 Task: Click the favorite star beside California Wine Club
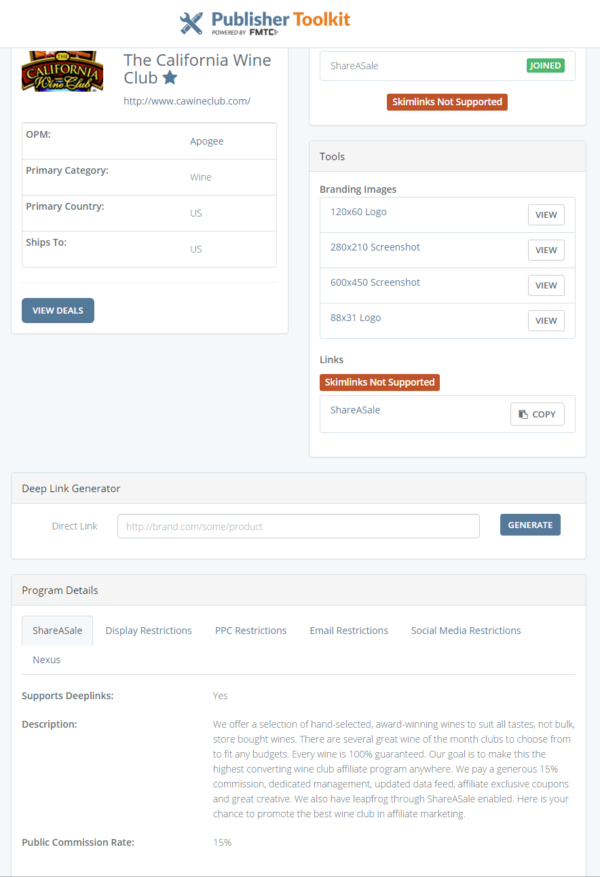coord(170,78)
